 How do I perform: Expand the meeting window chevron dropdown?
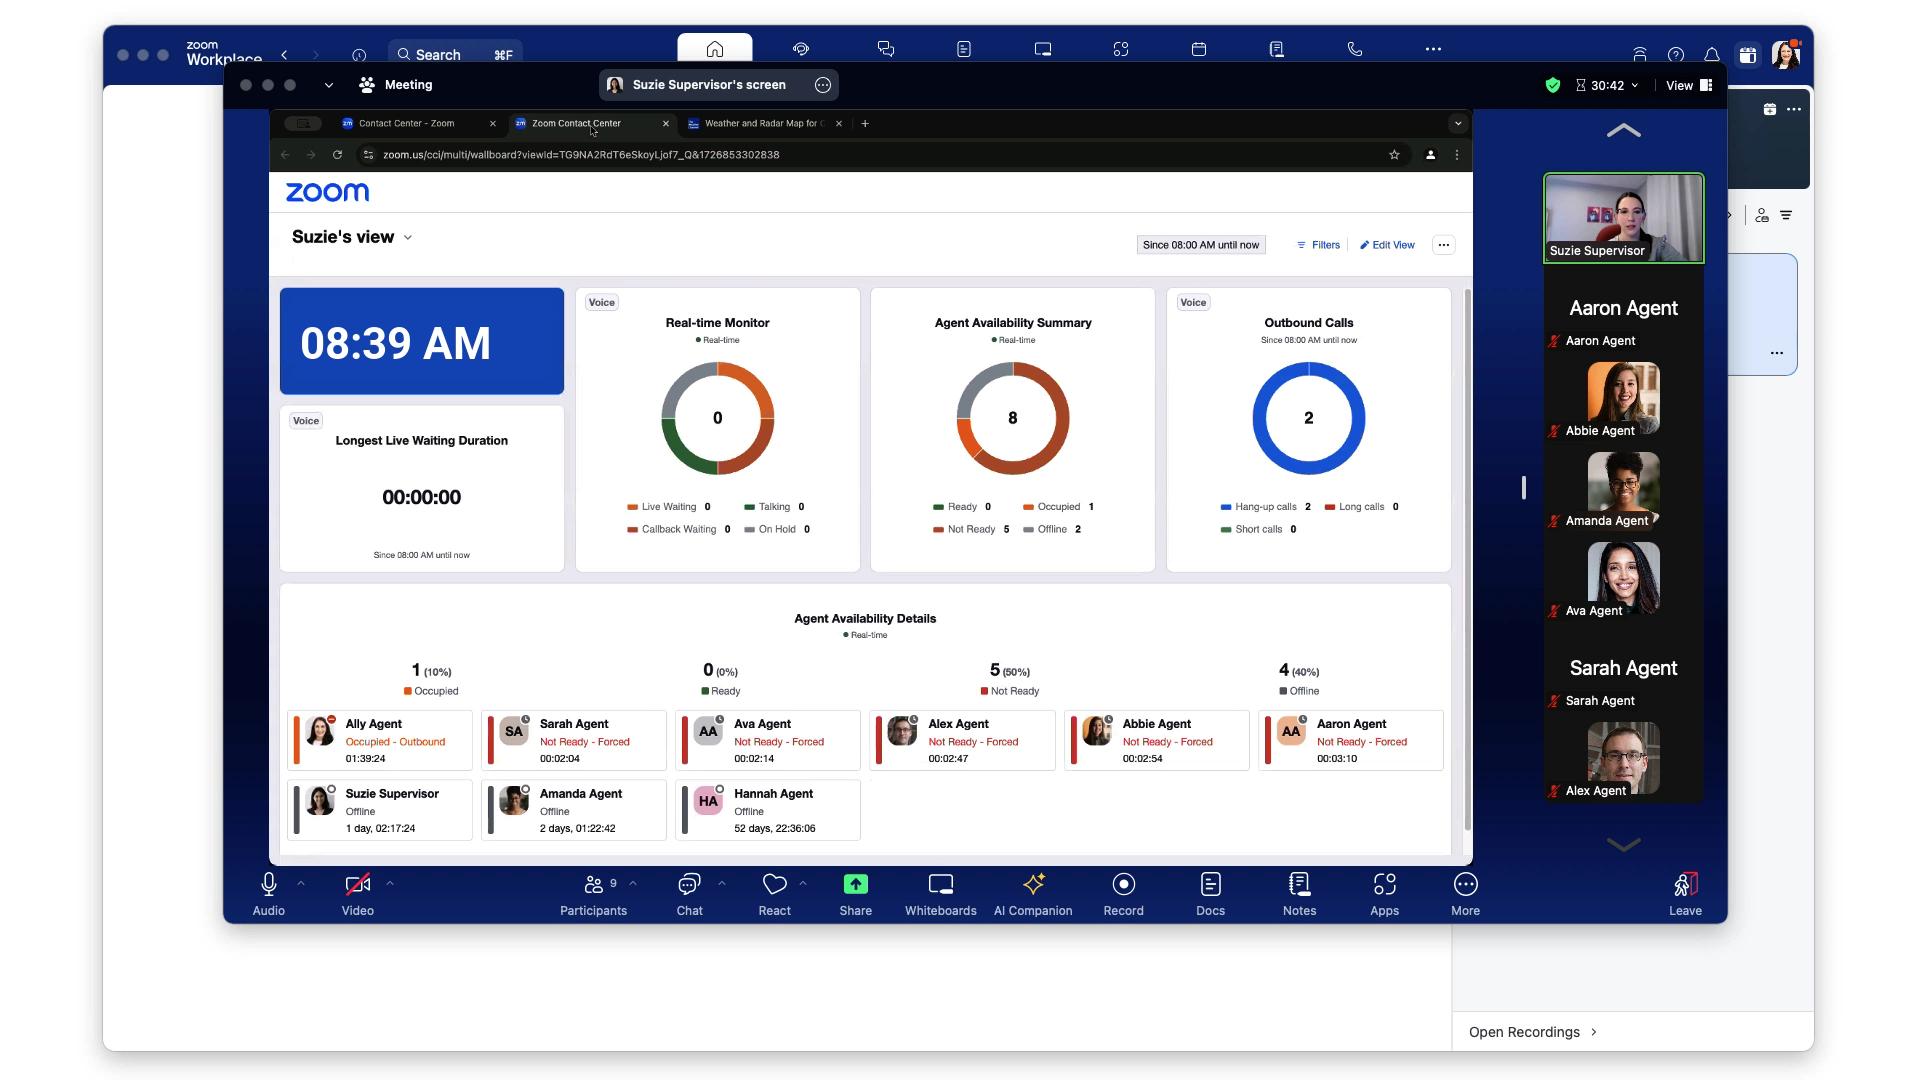[x=329, y=85]
